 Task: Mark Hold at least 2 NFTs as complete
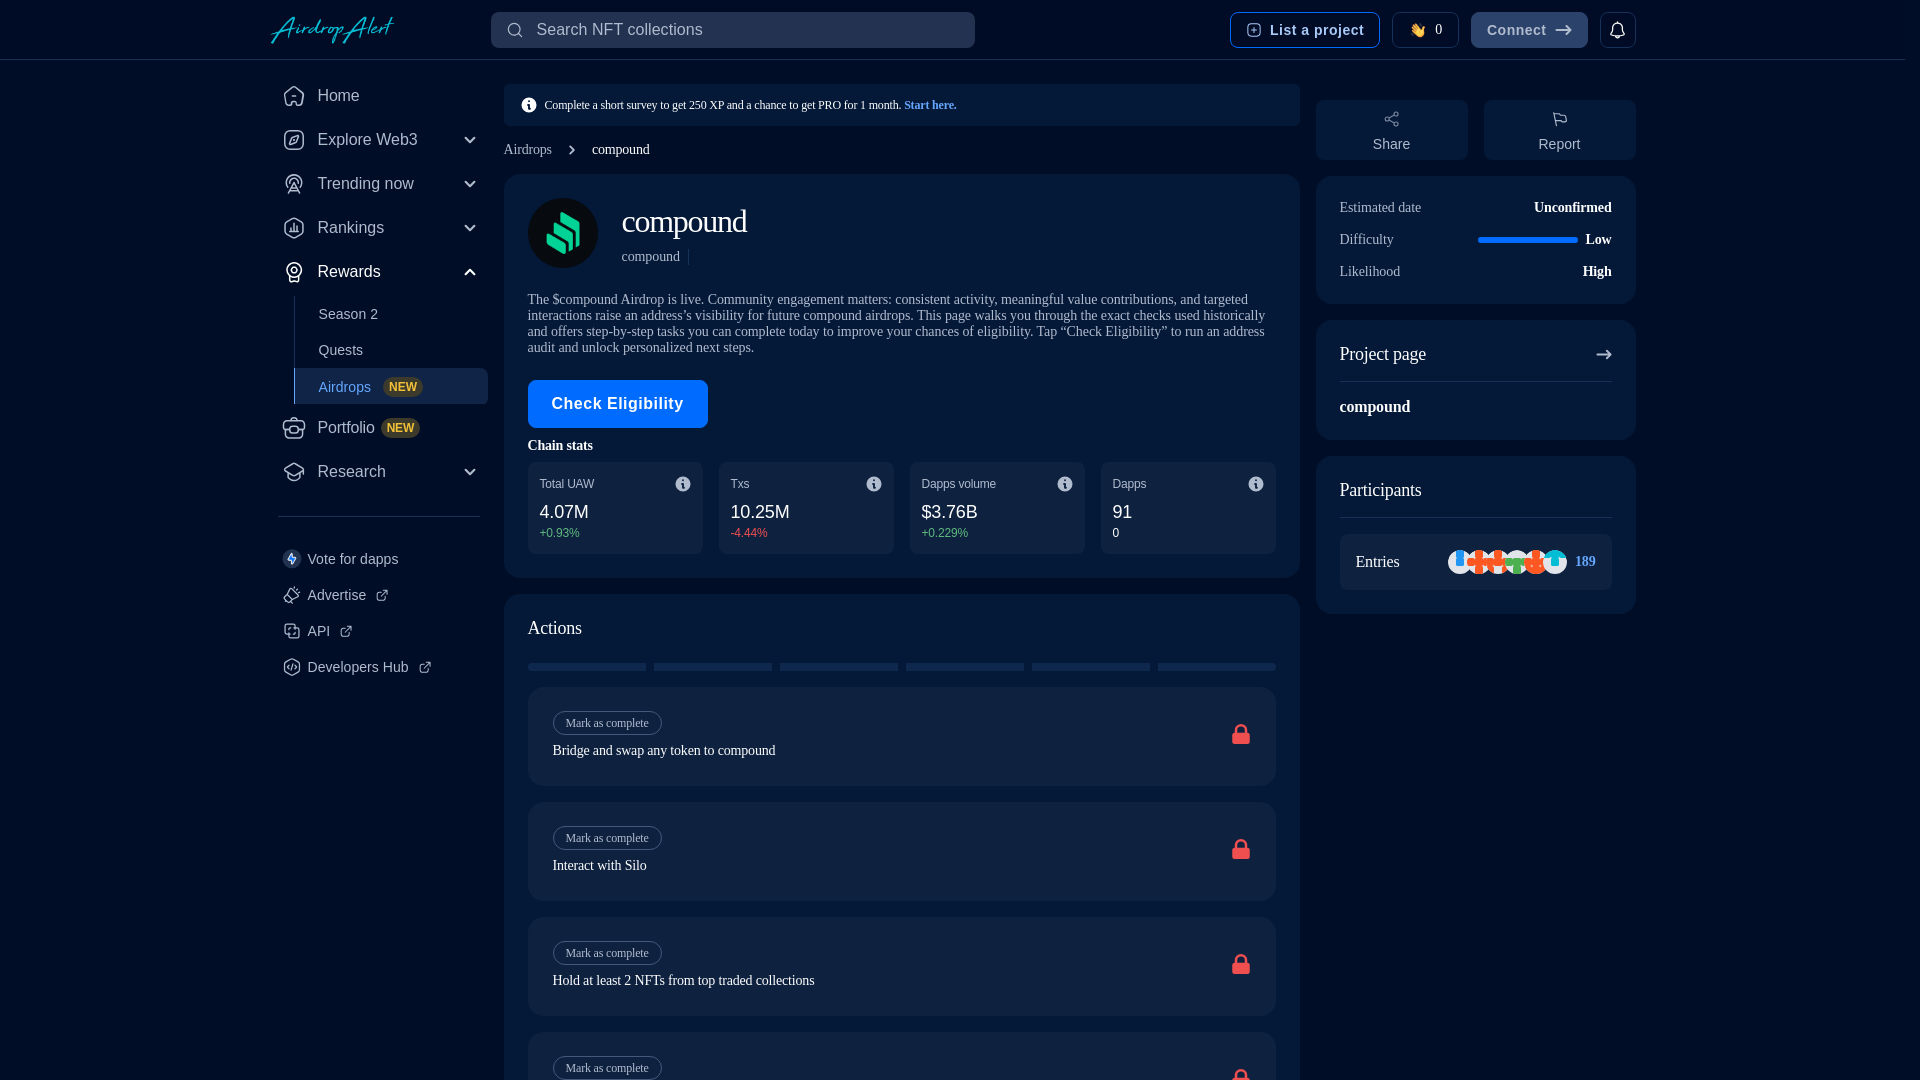point(607,953)
